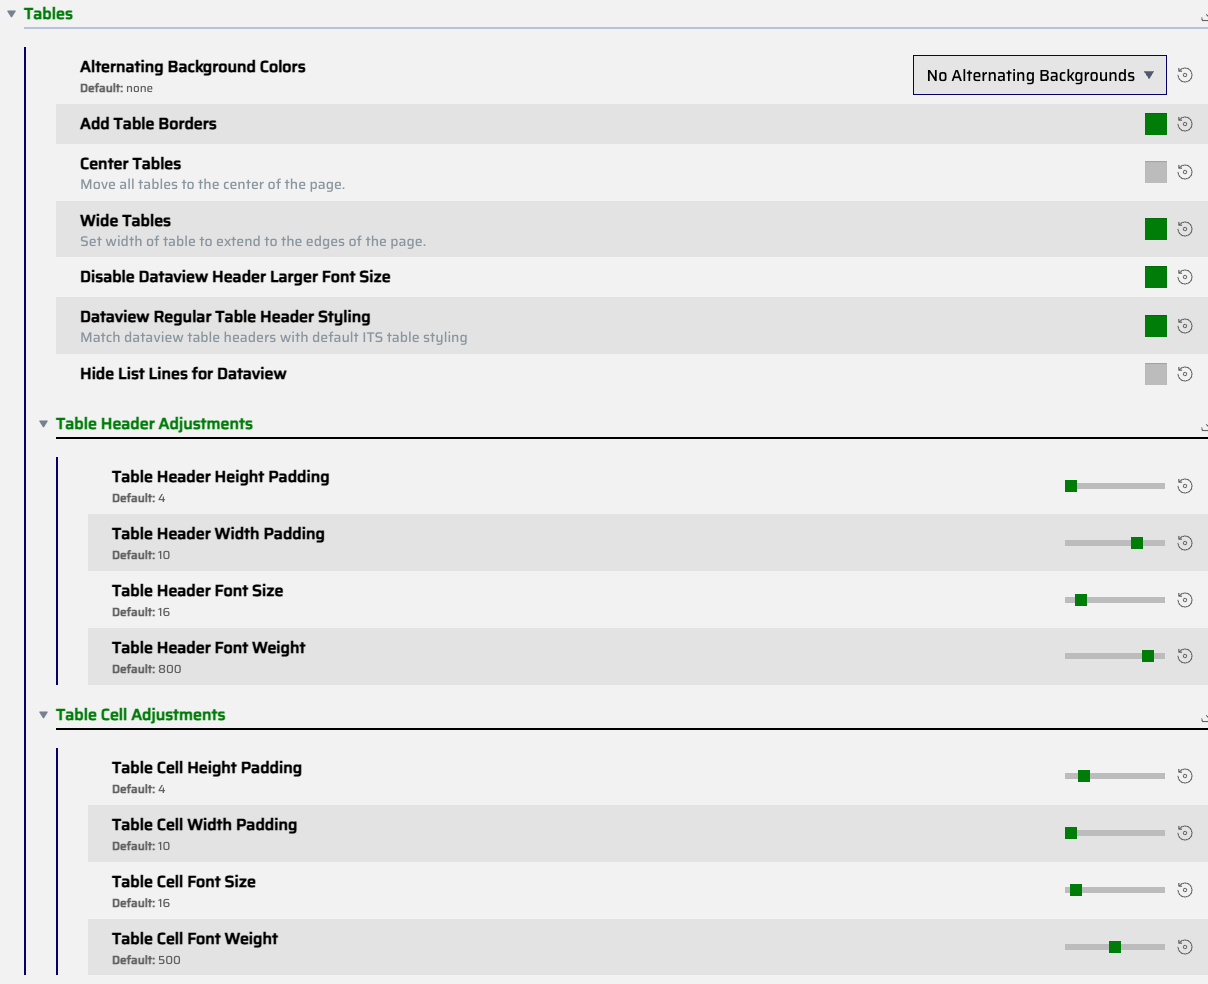This screenshot has height=984, width=1208.
Task: Reset Dataview Regular Table Header Styling
Action: 1185,326
